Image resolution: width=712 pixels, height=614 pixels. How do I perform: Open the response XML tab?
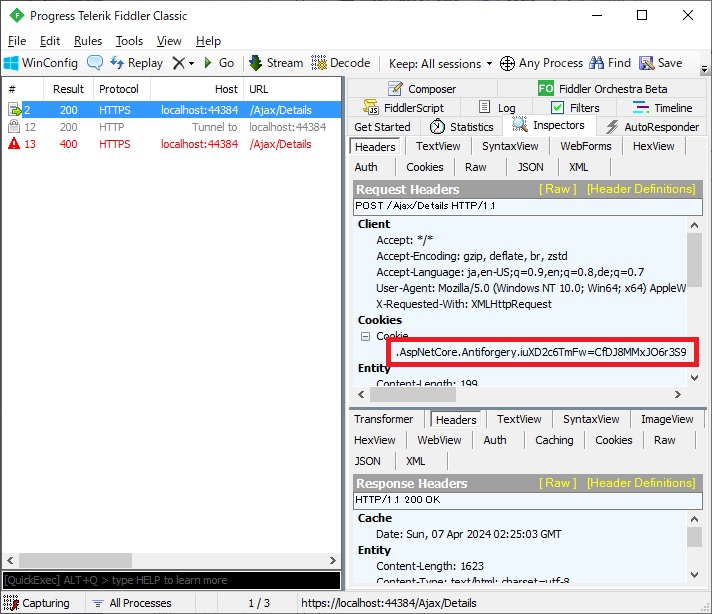tap(415, 461)
